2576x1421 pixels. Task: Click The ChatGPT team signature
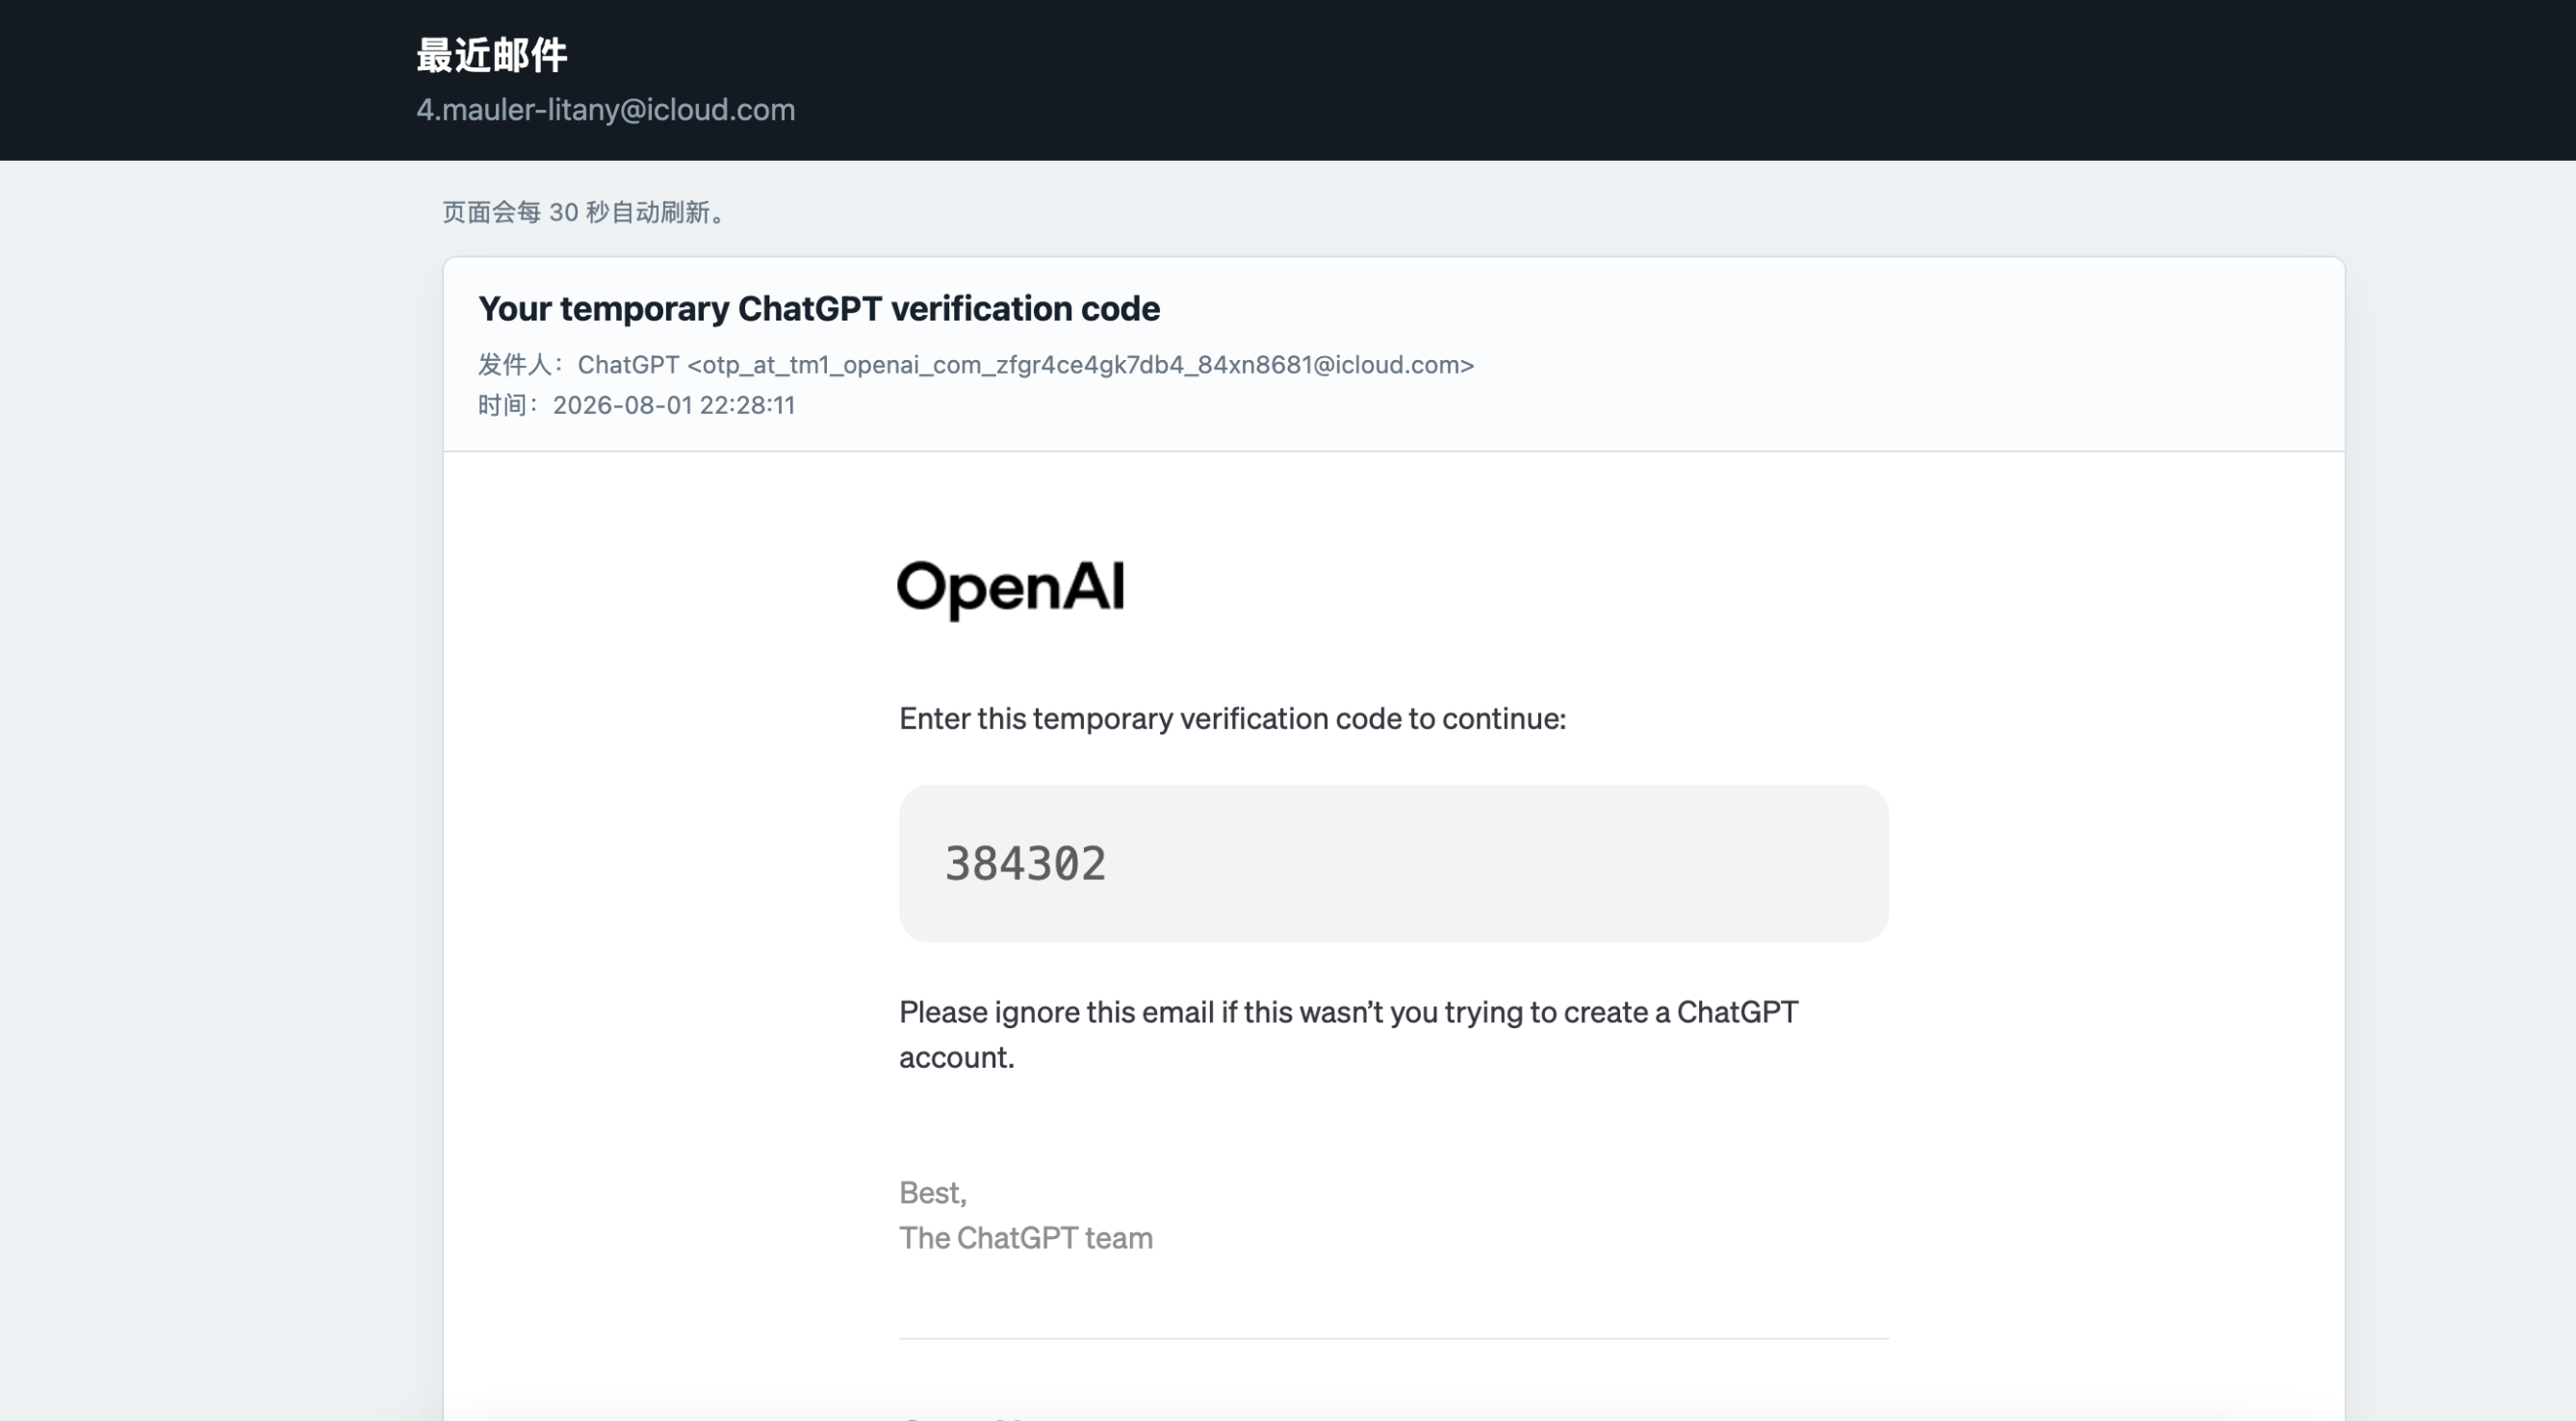click(1026, 1237)
